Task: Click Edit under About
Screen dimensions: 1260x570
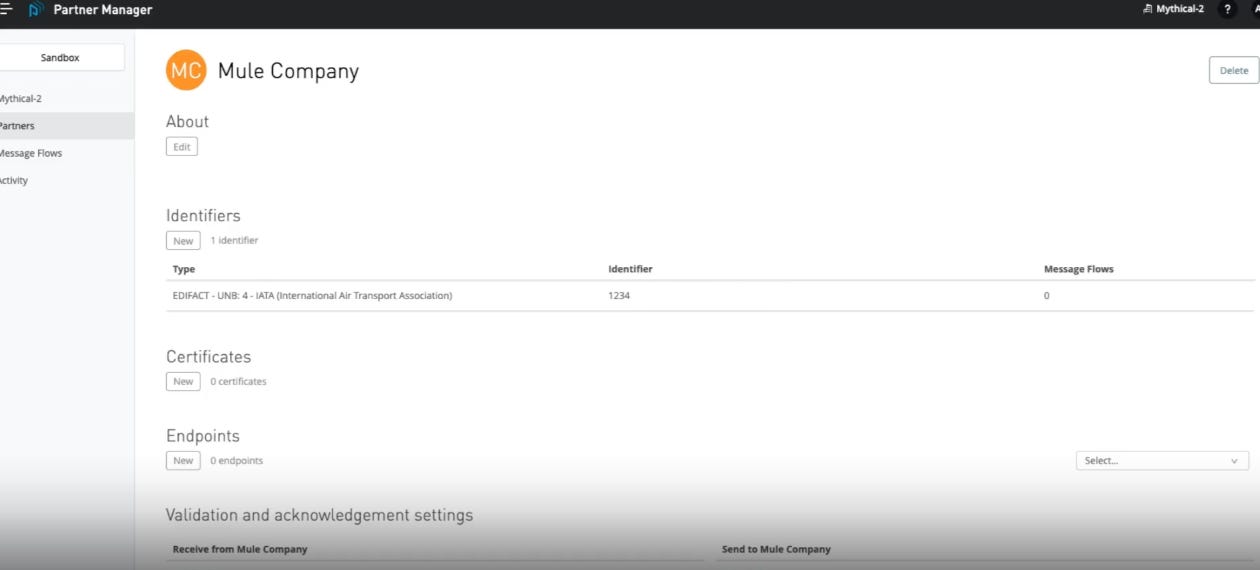Action: pos(182,147)
